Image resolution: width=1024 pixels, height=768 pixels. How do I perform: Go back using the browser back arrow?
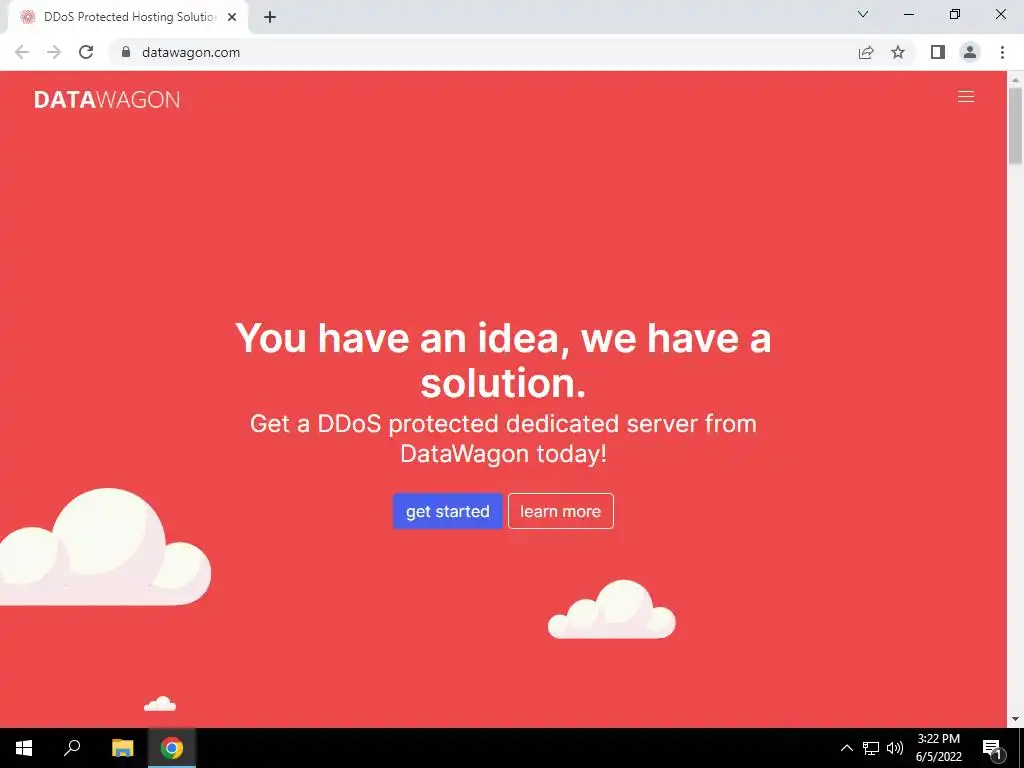click(22, 52)
